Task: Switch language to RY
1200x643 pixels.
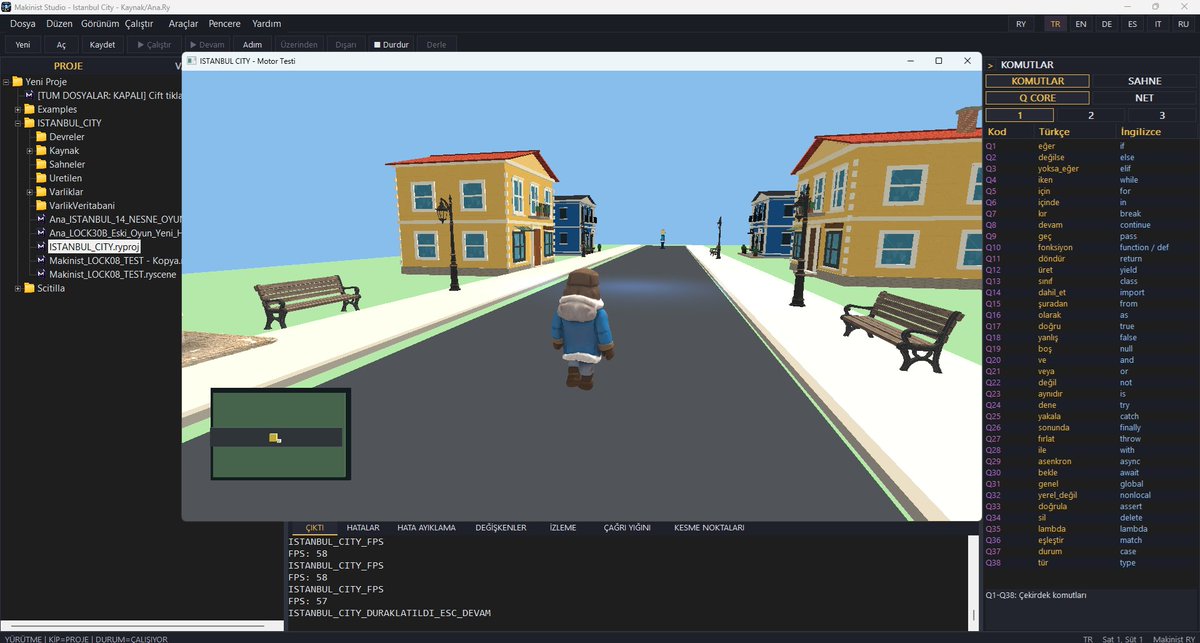Action: coord(1020,23)
